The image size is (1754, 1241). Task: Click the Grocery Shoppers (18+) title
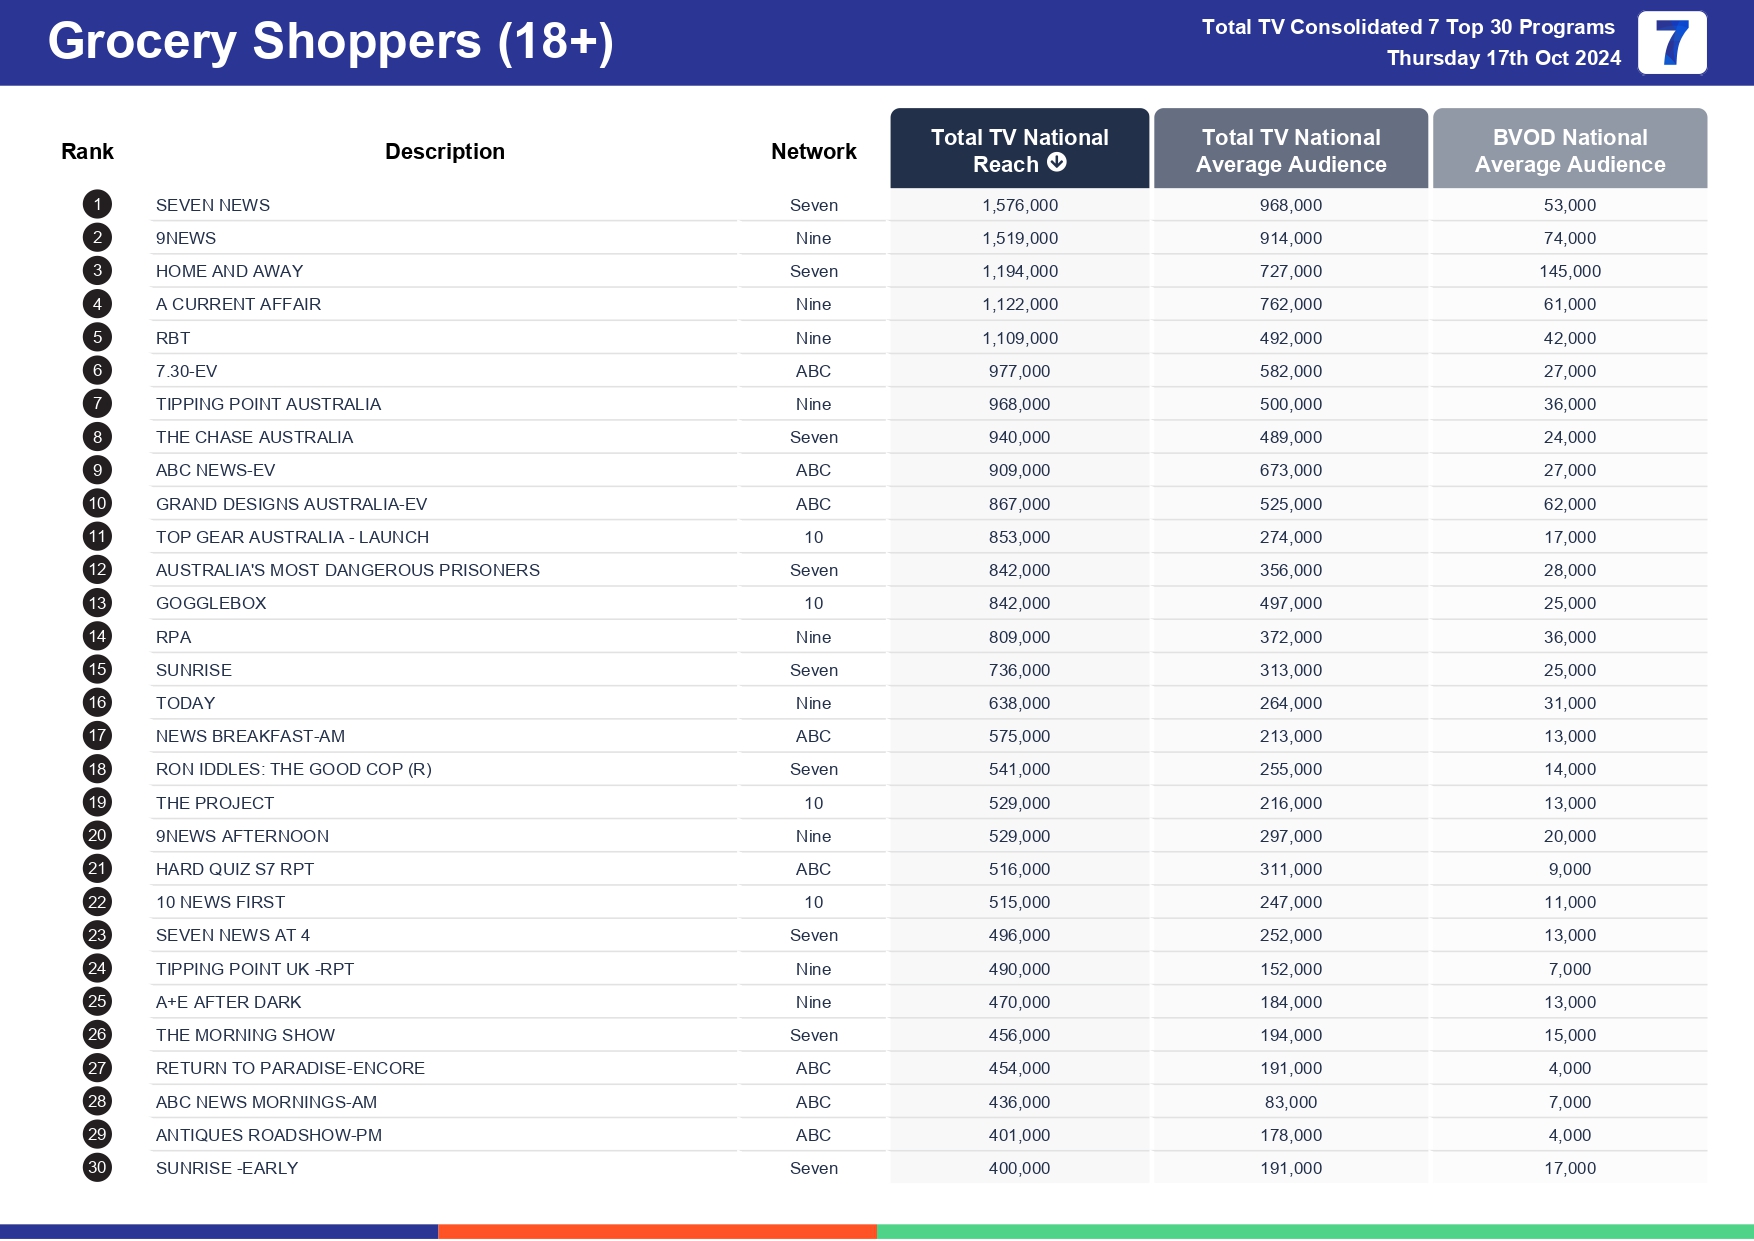pos(330,42)
